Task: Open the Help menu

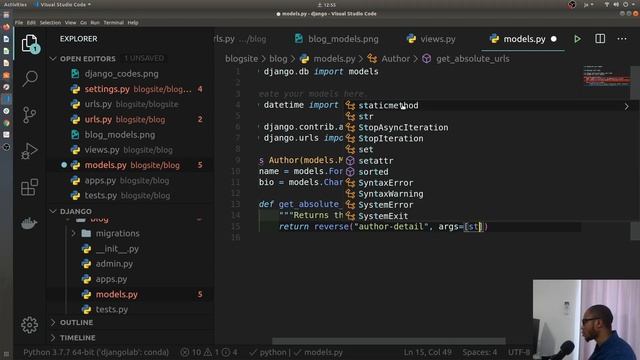Action: 133,22
